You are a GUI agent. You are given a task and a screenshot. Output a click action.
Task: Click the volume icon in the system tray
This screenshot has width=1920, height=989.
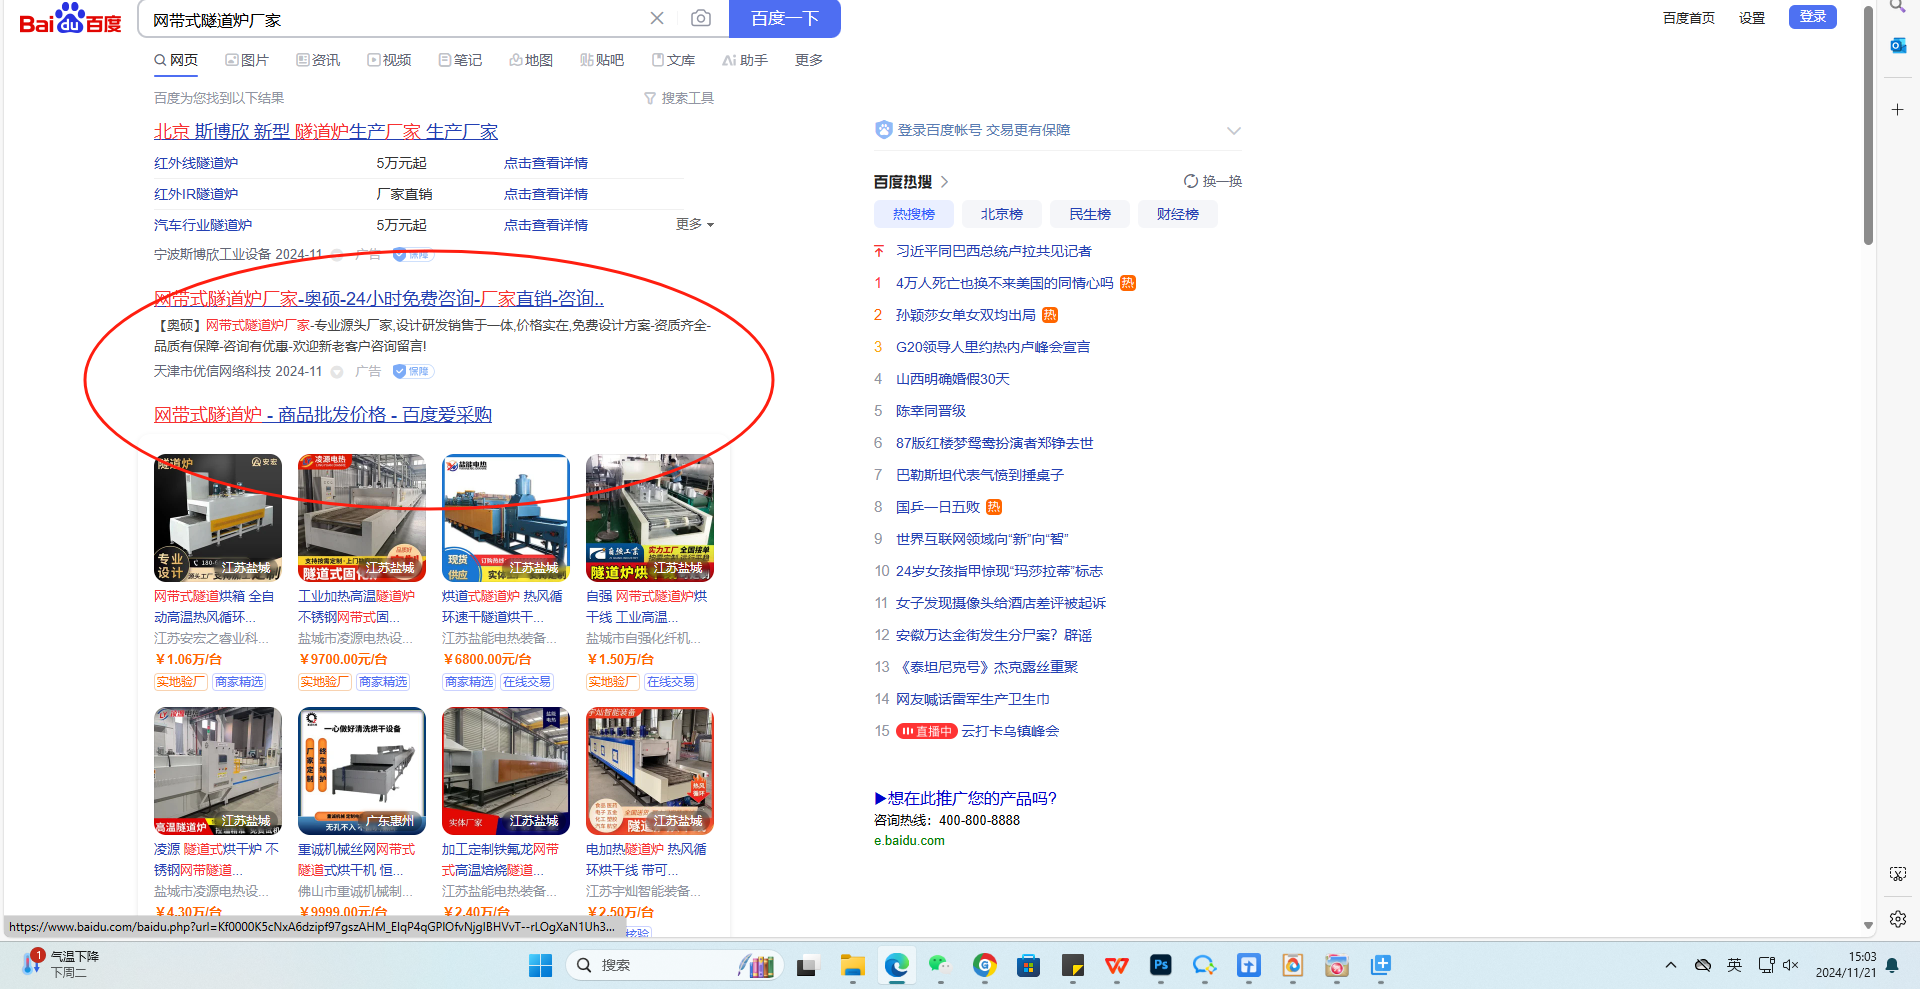point(1790,965)
